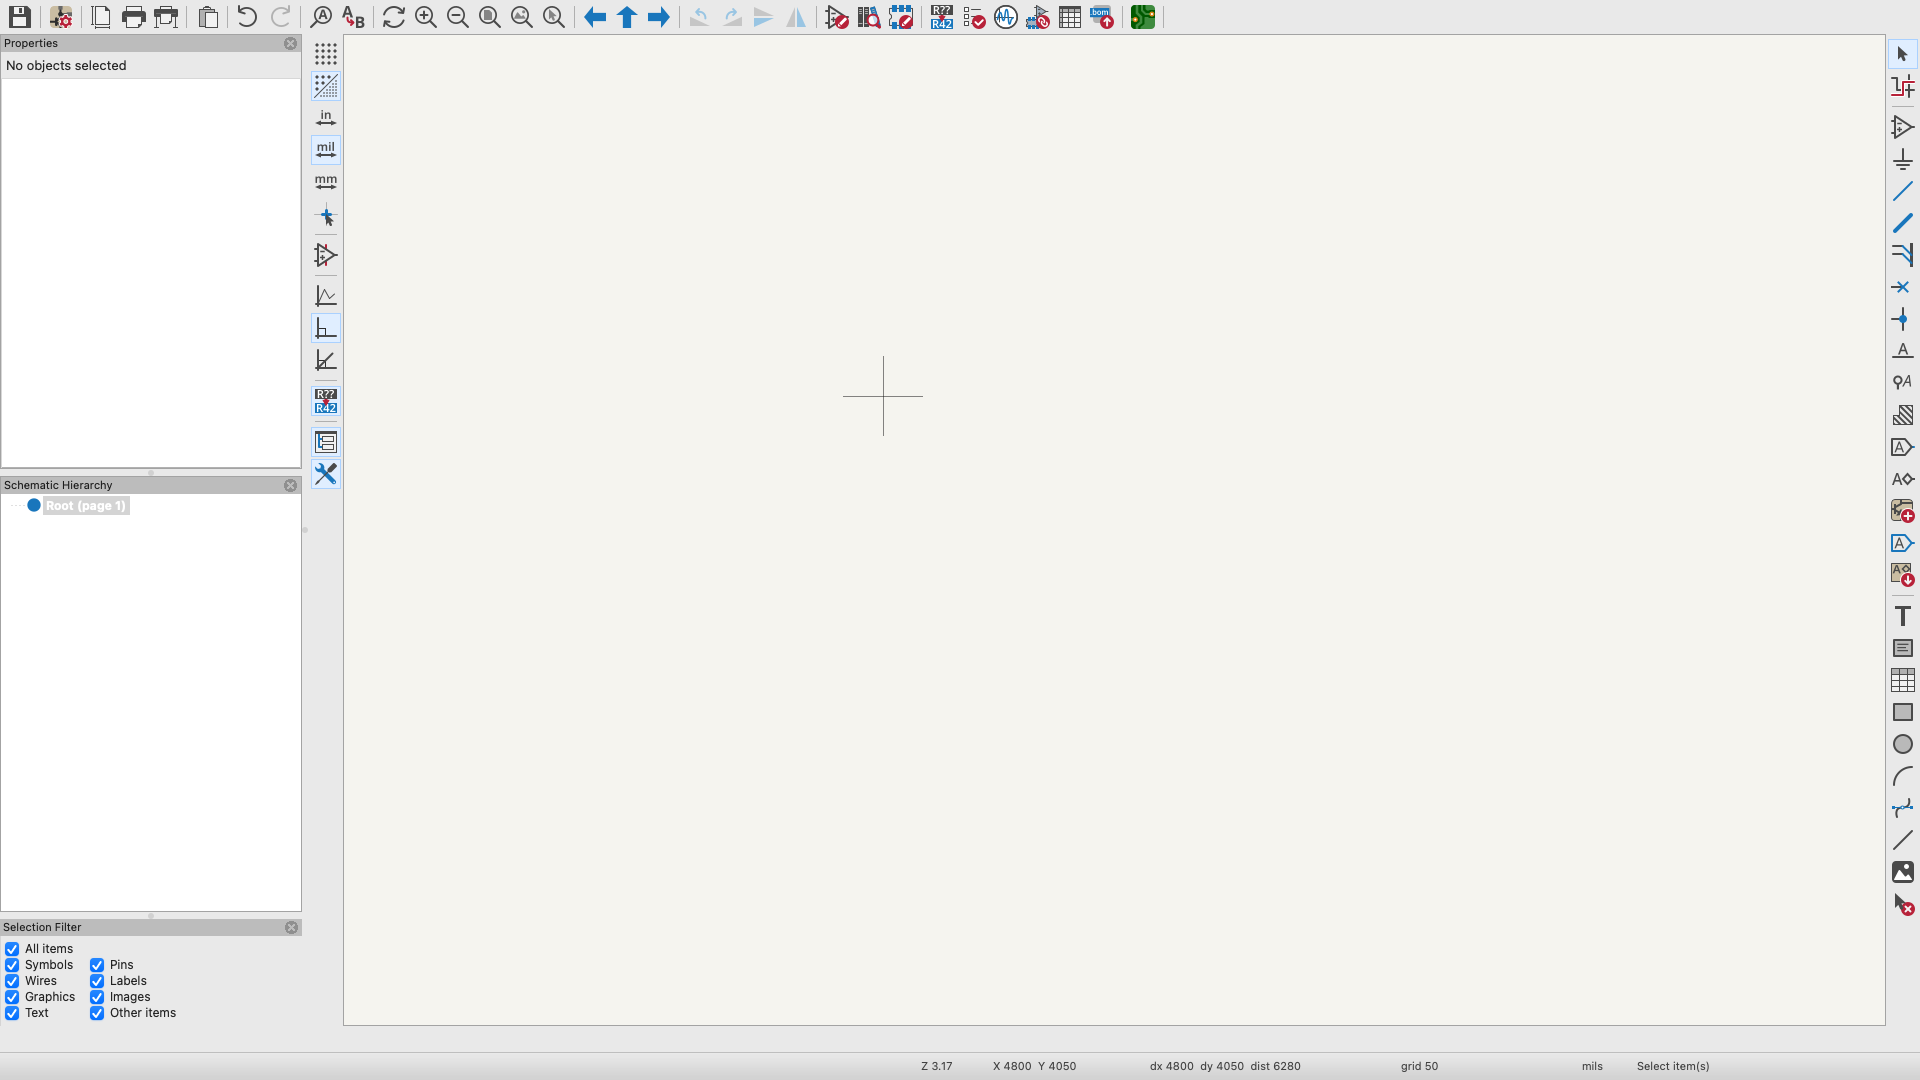This screenshot has height=1080, width=1920.
Task: Select the Add Text tool
Action: click(1902, 616)
